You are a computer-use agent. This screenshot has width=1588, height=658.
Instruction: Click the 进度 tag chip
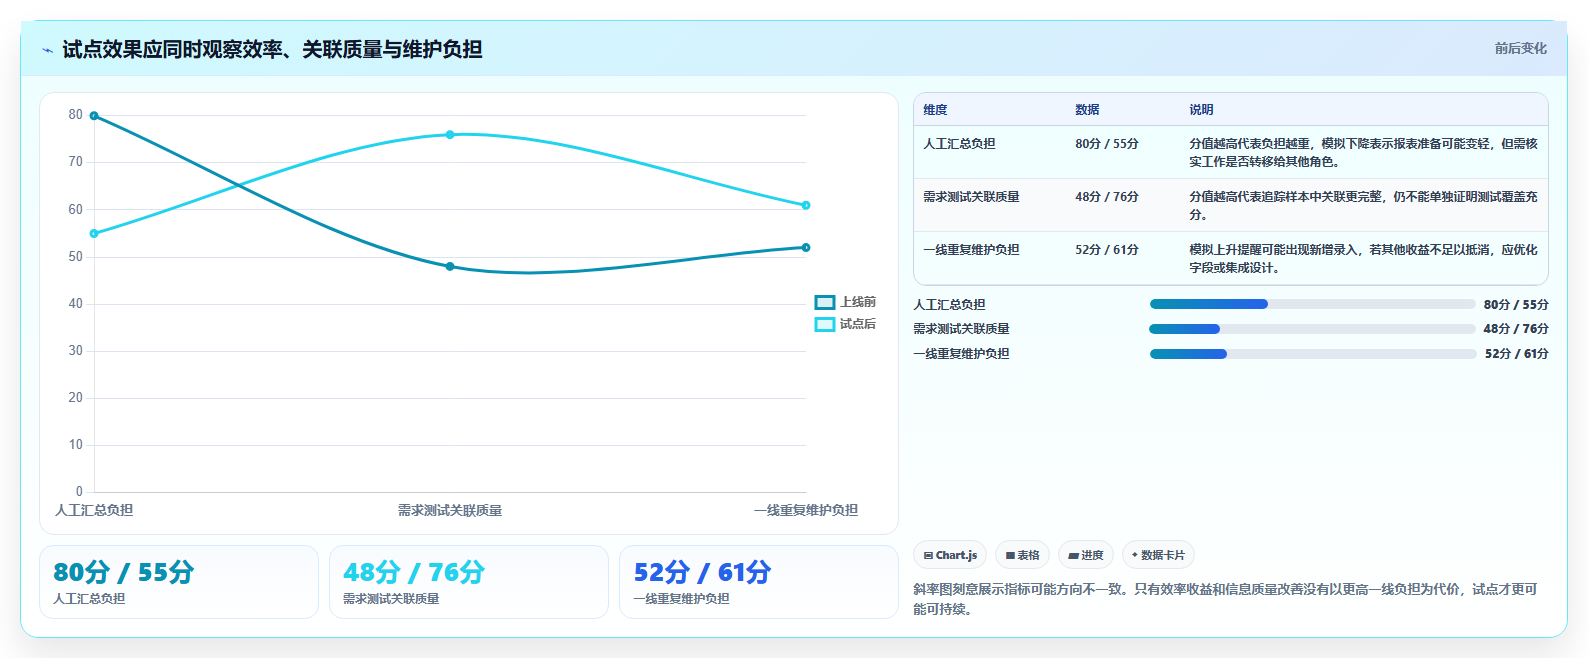pos(1086,555)
